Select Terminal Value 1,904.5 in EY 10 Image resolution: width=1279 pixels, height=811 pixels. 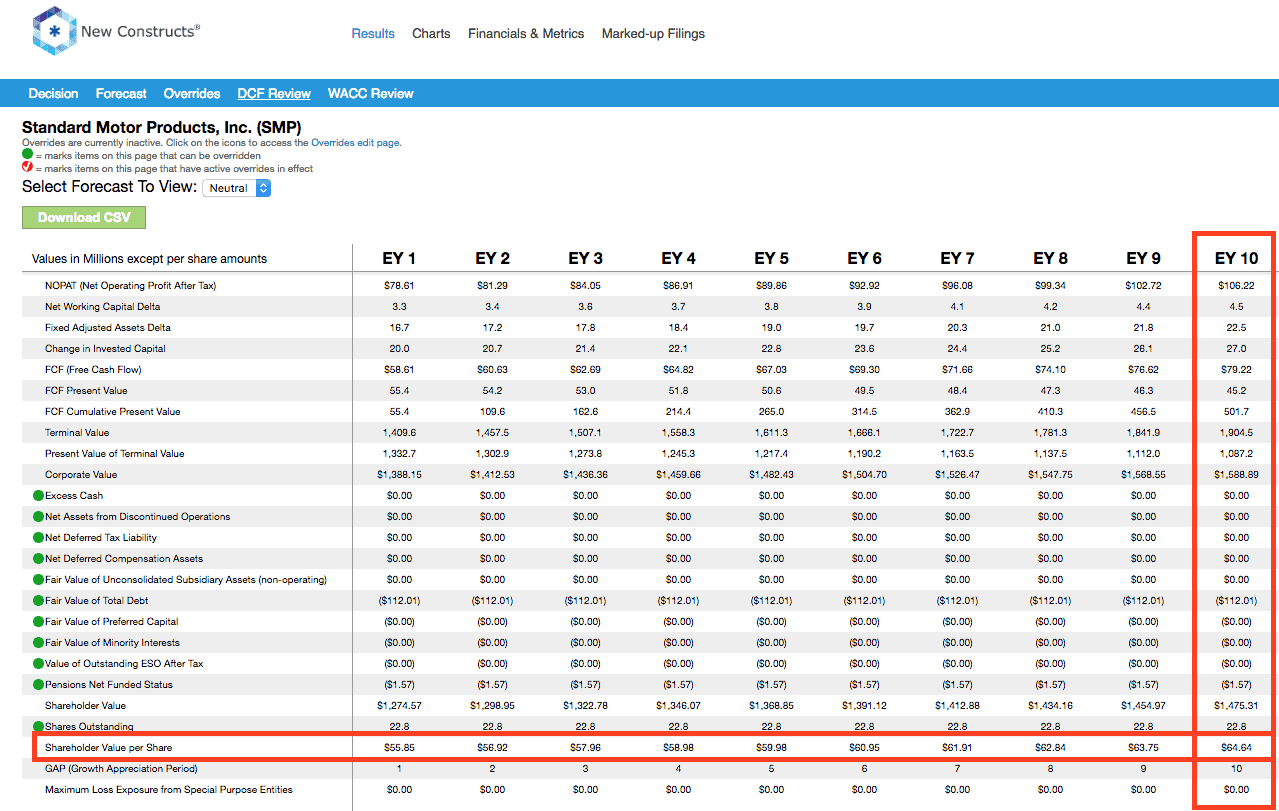click(1236, 433)
